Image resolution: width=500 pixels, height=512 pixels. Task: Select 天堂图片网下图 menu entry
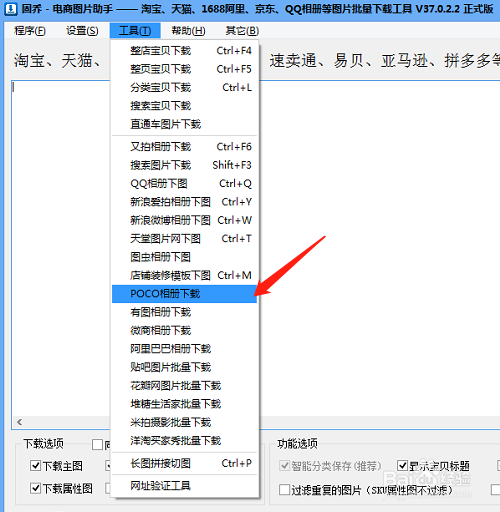(184, 238)
